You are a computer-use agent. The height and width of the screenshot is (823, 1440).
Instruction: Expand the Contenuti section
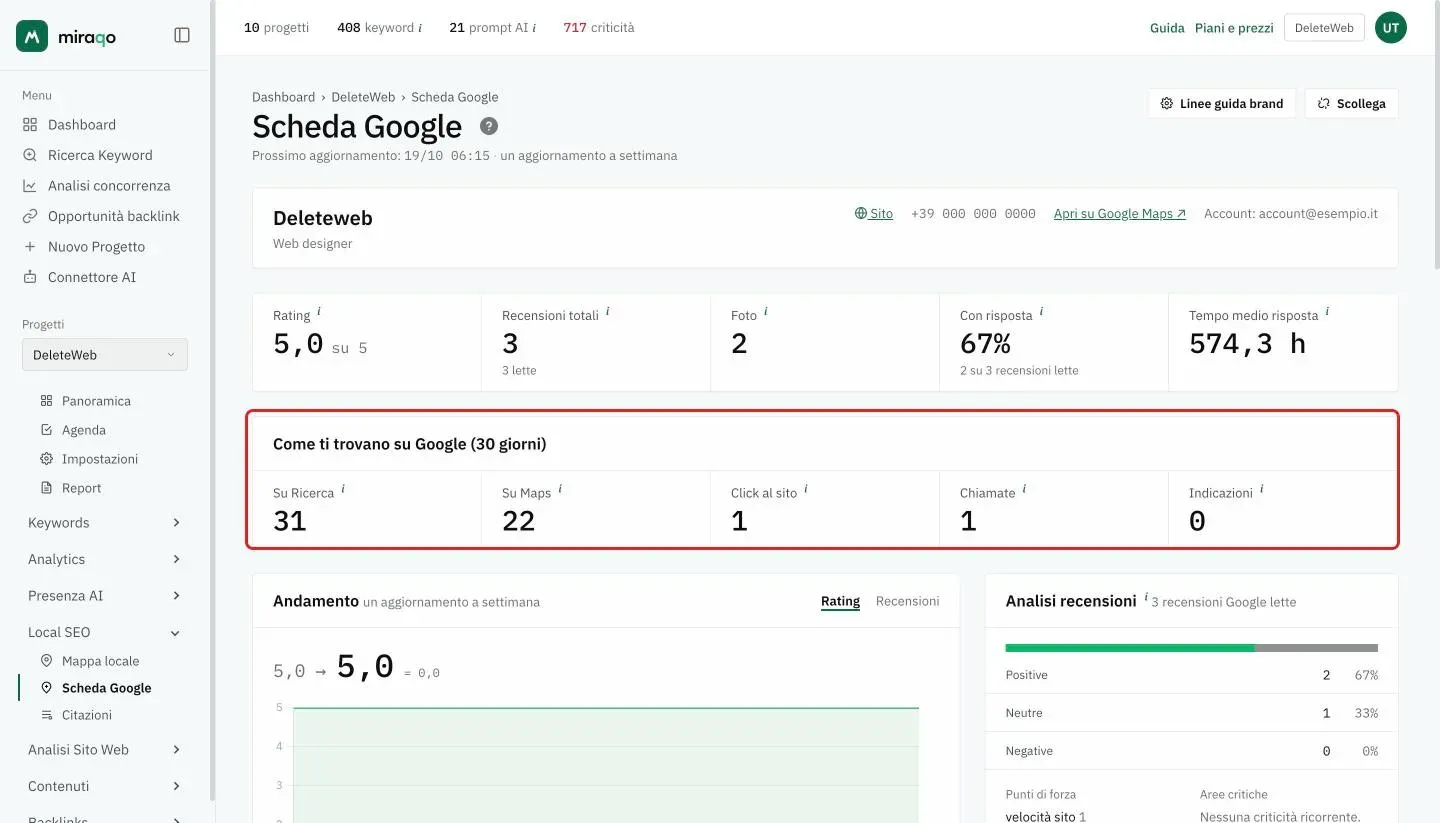point(105,786)
